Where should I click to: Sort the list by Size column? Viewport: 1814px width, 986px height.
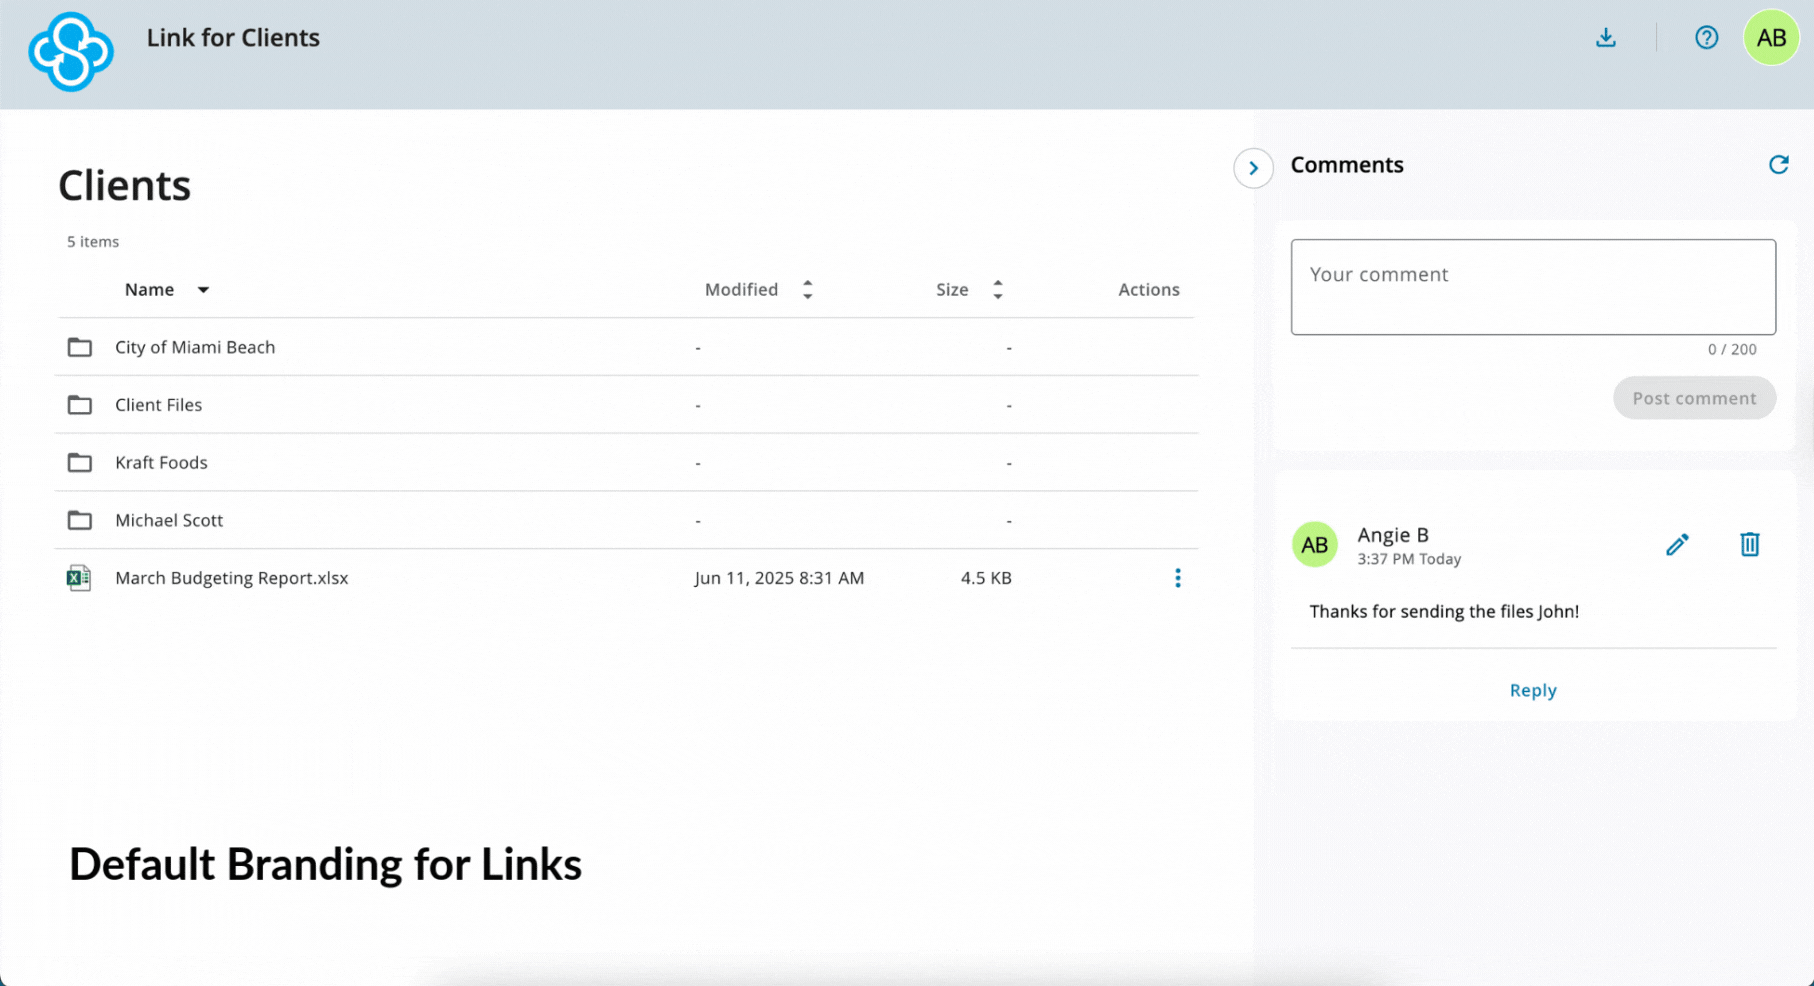(x=997, y=290)
